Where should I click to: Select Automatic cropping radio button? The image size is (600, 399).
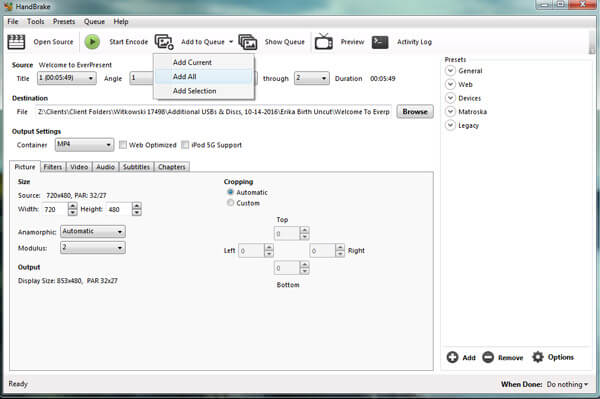[230, 192]
